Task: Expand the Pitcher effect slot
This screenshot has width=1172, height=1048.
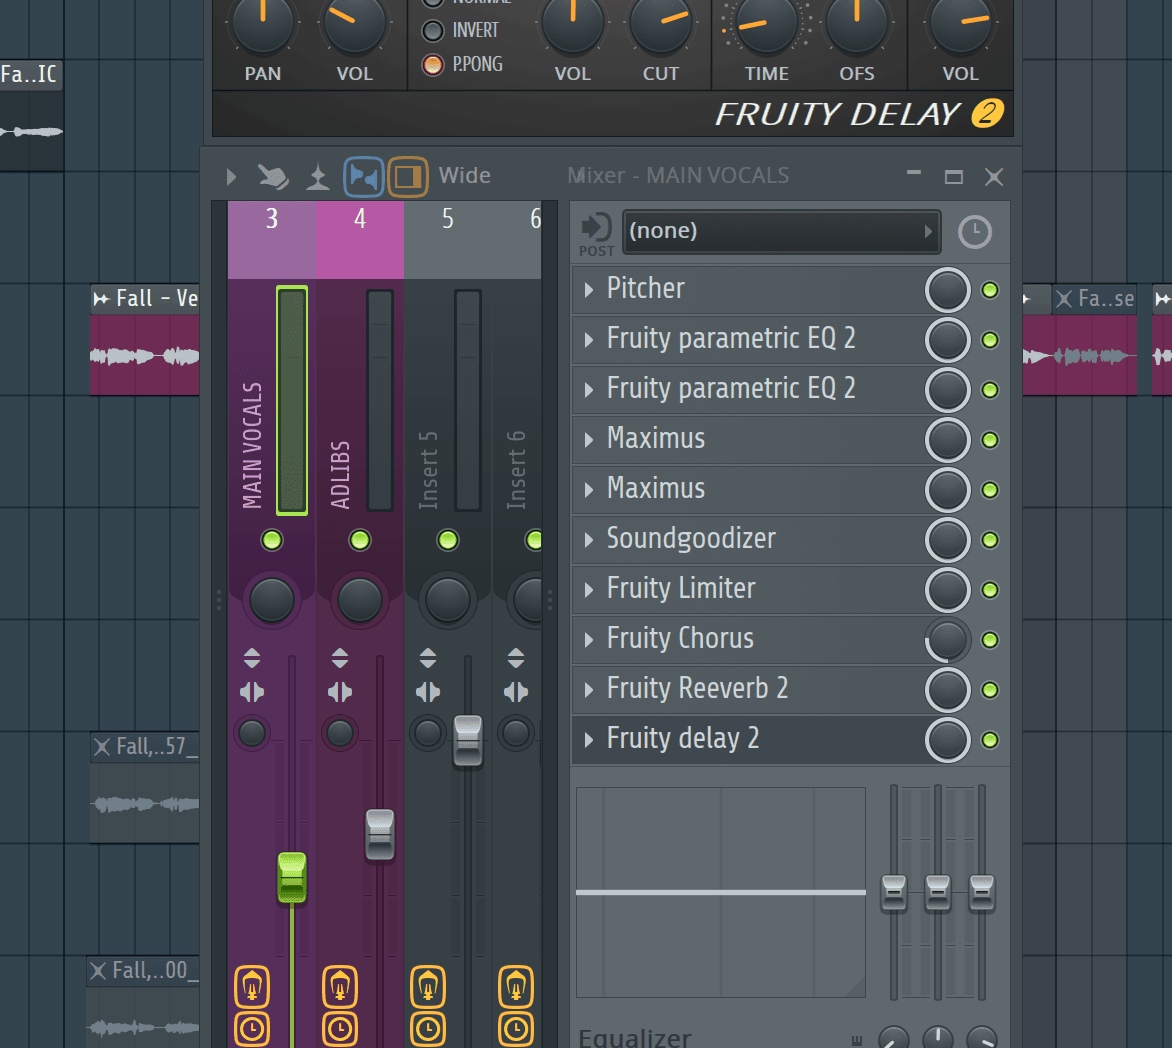Action: (x=589, y=289)
